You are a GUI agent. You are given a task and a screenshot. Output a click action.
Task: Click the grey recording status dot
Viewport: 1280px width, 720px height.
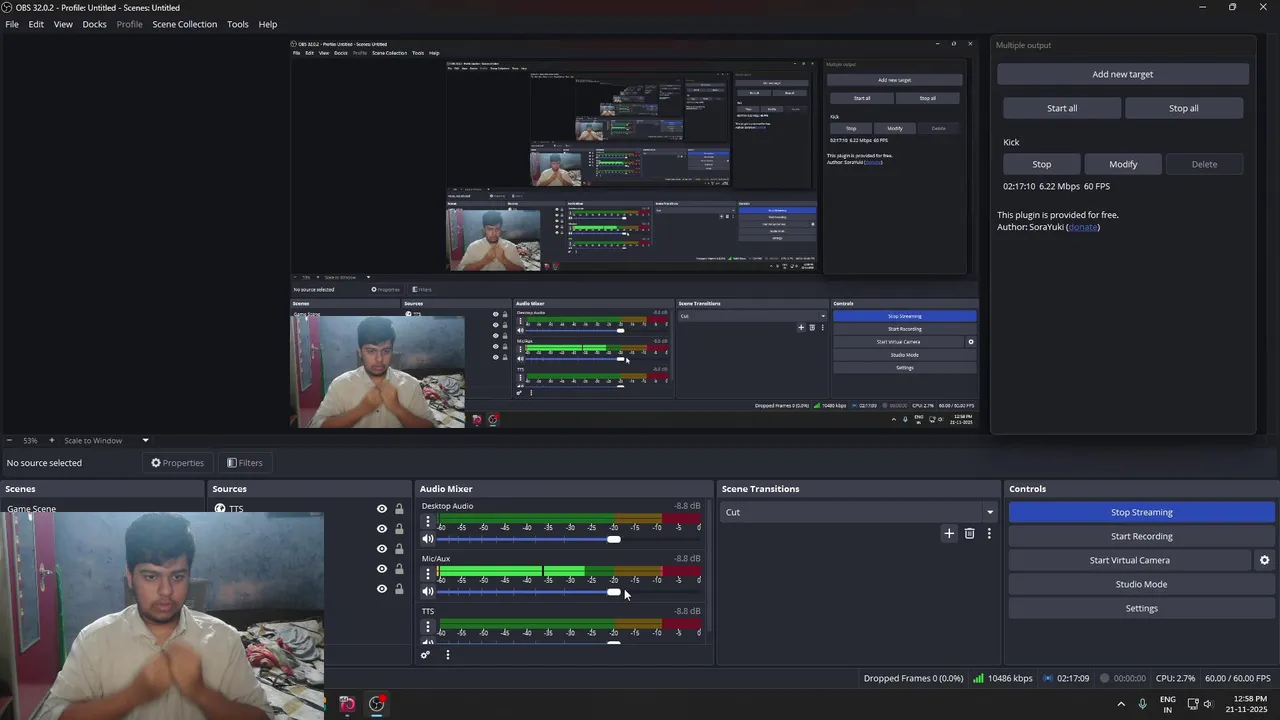coord(1105,678)
